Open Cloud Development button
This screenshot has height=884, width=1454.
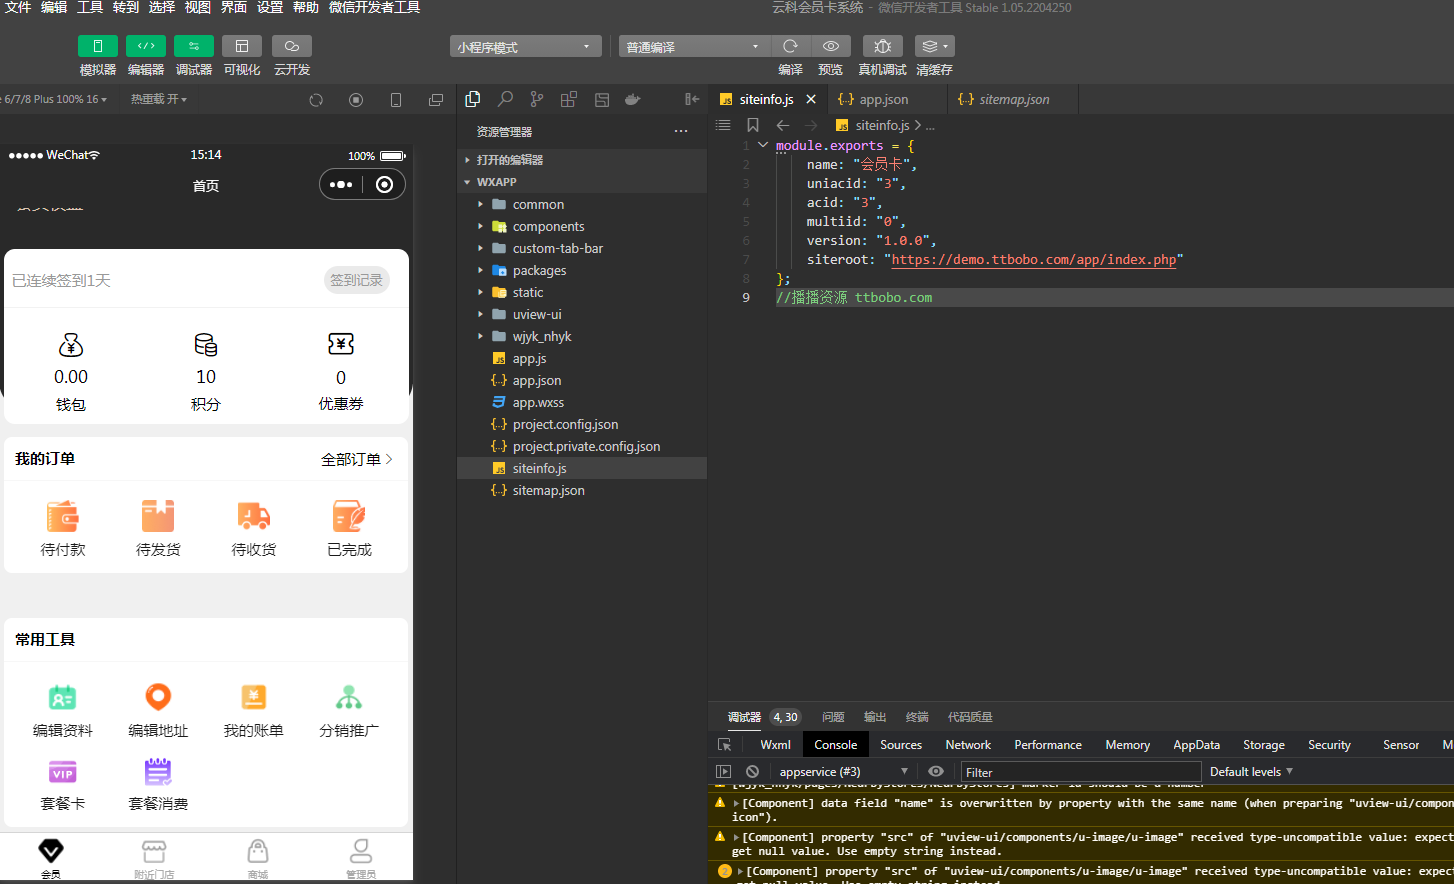(x=292, y=46)
